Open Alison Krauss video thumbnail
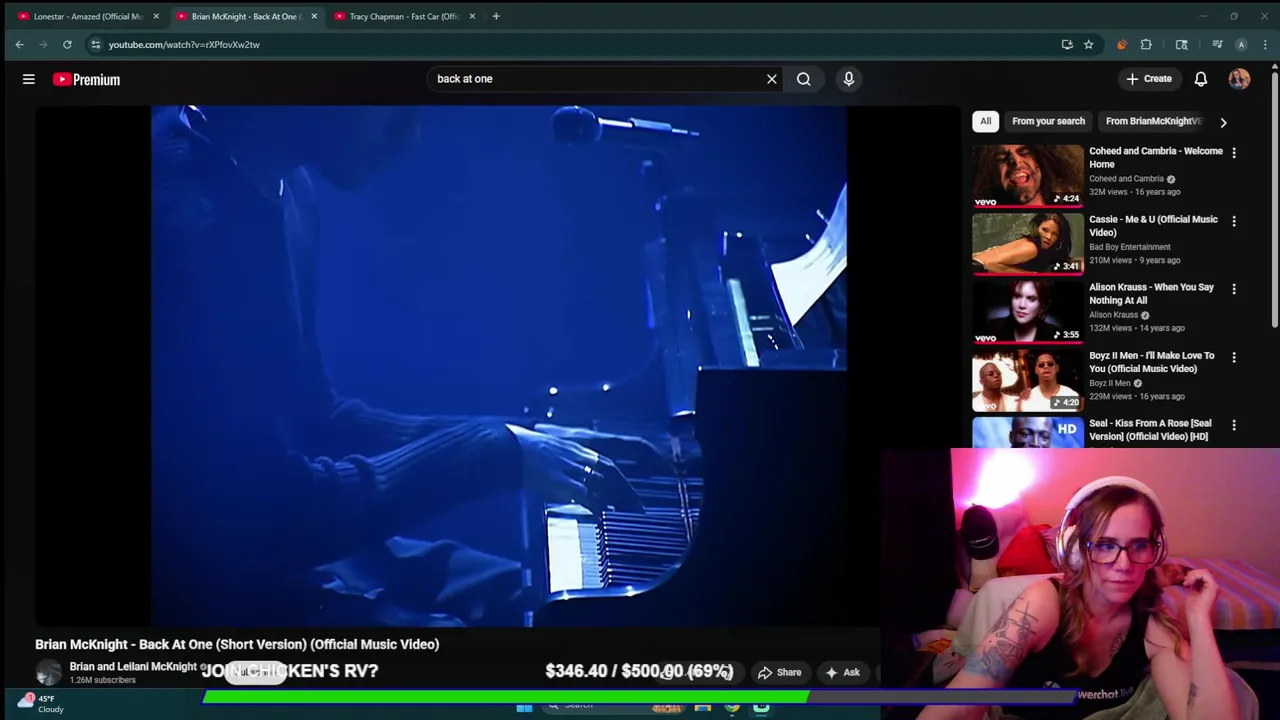Screen dimensions: 1280x720 click(1027, 311)
